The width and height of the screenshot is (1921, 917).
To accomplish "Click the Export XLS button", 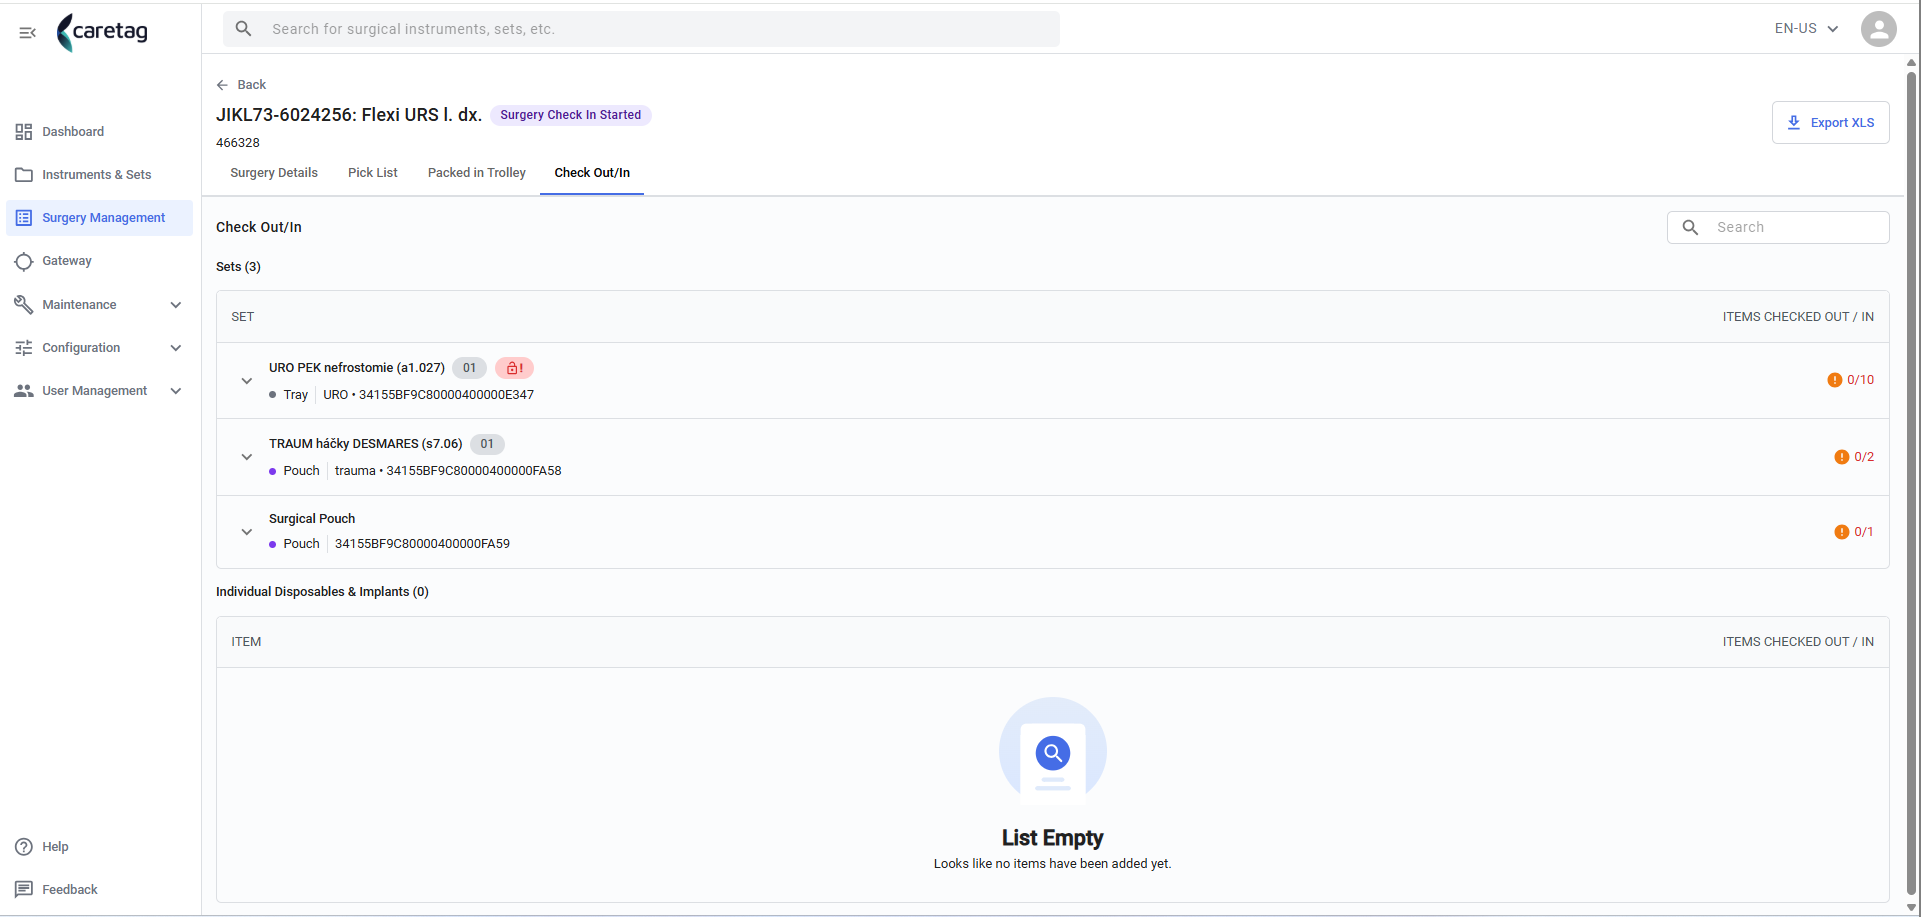I will click(1830, 123).
